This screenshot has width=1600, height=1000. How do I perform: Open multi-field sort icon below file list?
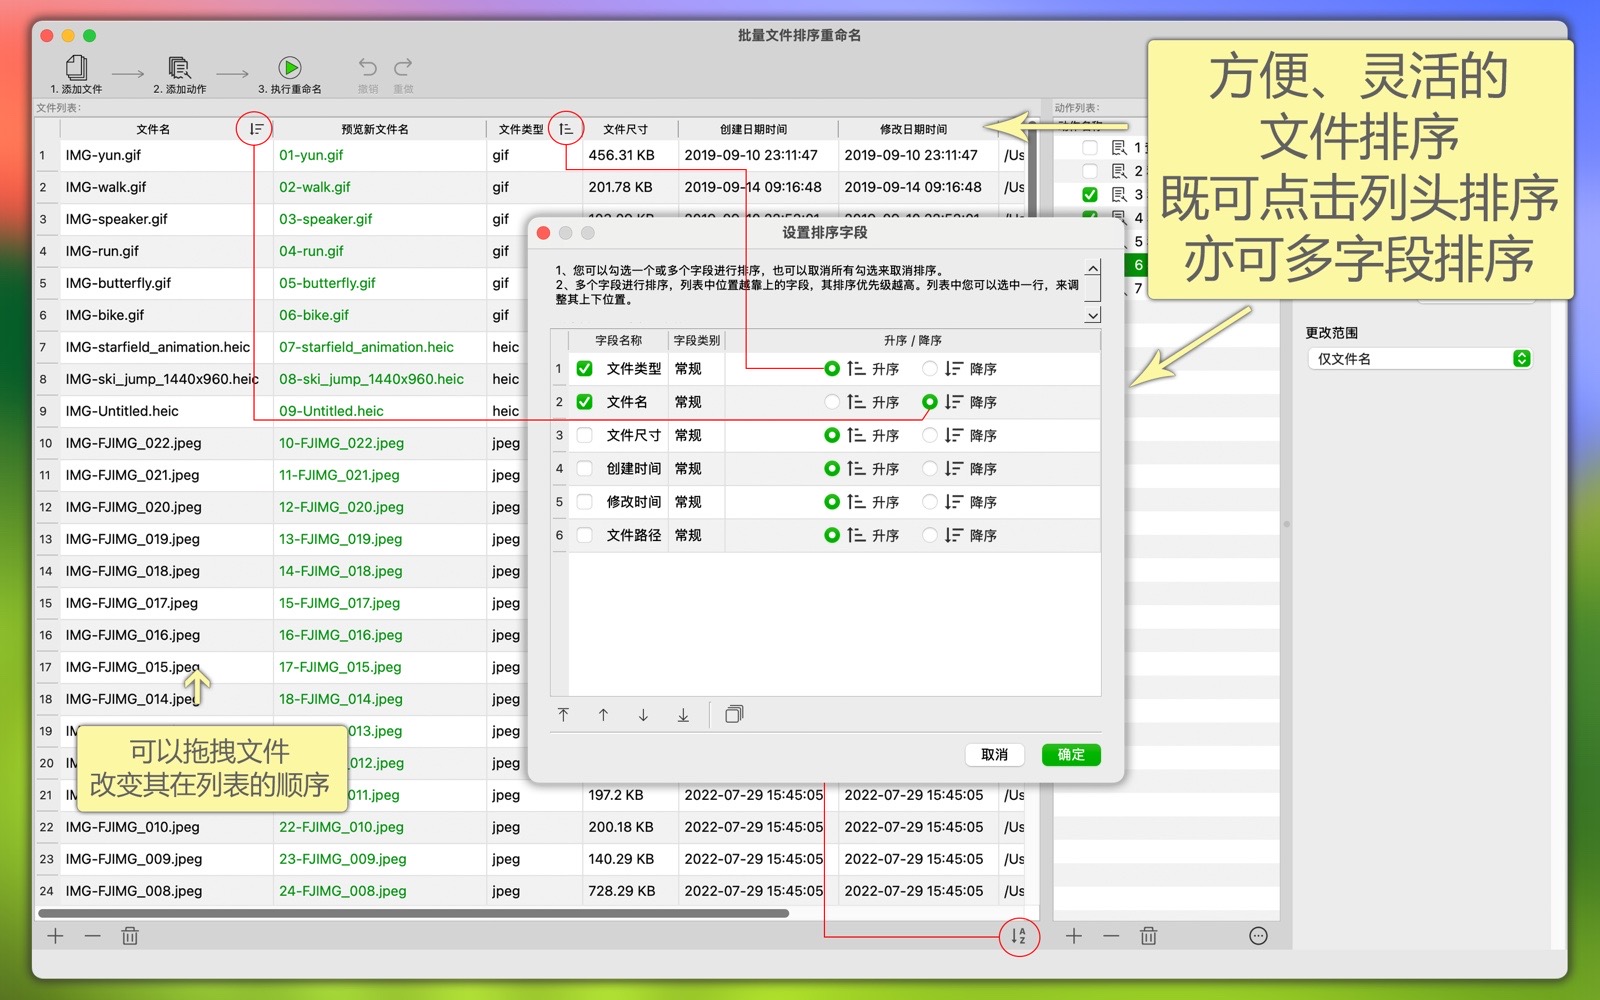click(1018, 936)
